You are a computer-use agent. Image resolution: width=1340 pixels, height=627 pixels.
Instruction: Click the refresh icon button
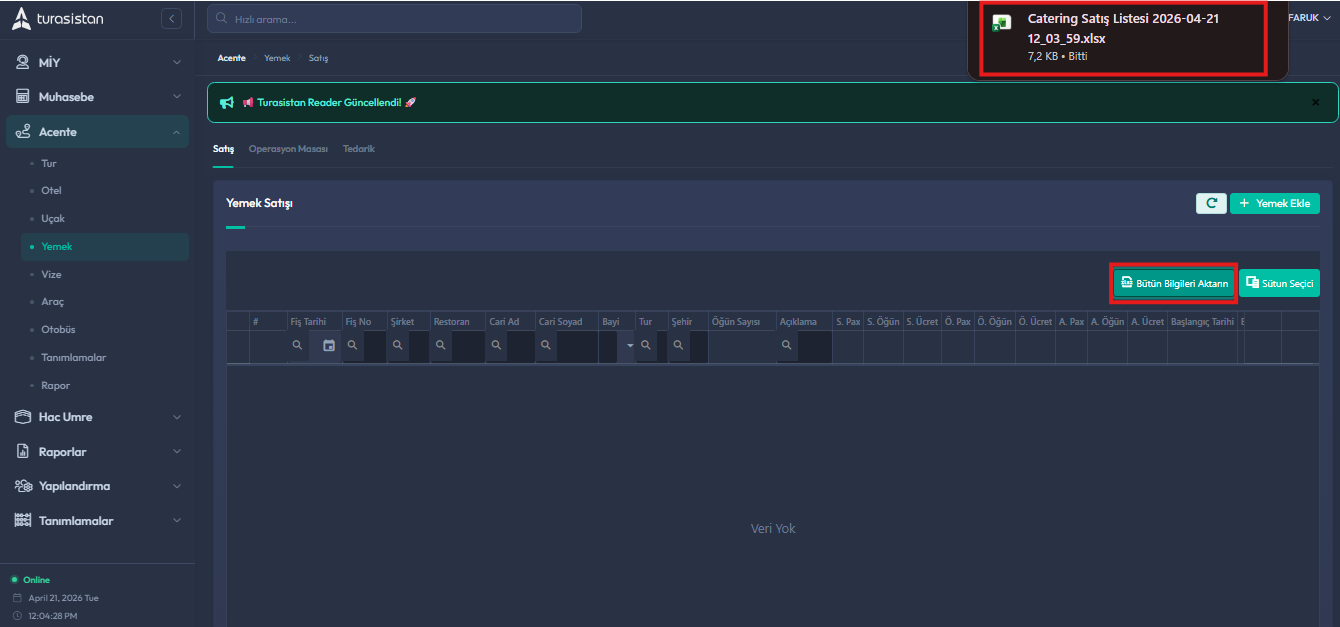pos(1211,203)
